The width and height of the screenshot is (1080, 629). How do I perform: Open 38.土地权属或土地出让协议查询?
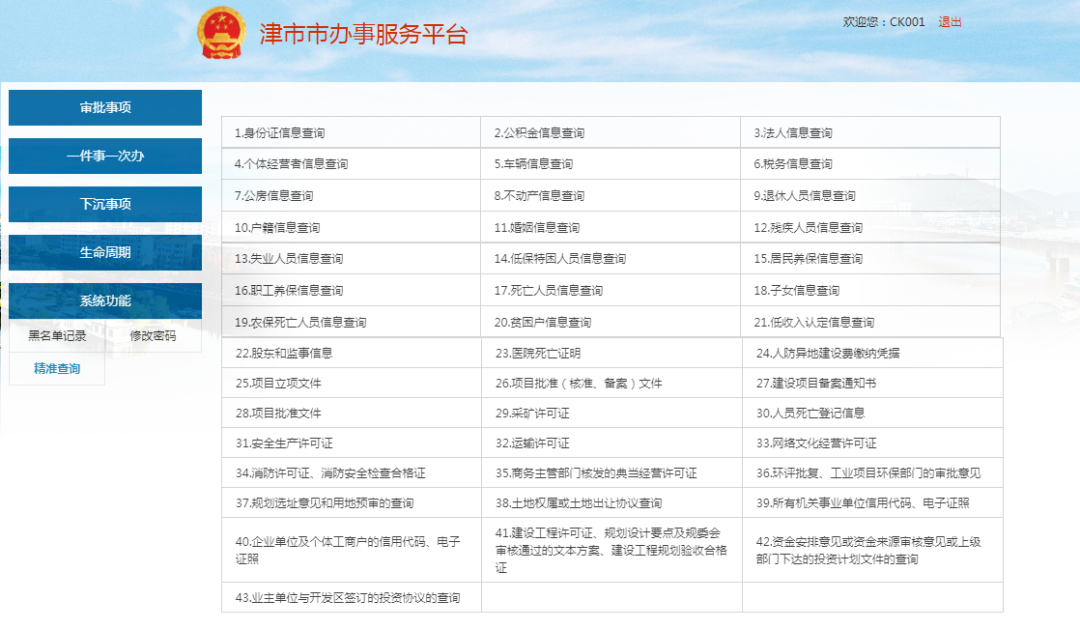[579, 503]
